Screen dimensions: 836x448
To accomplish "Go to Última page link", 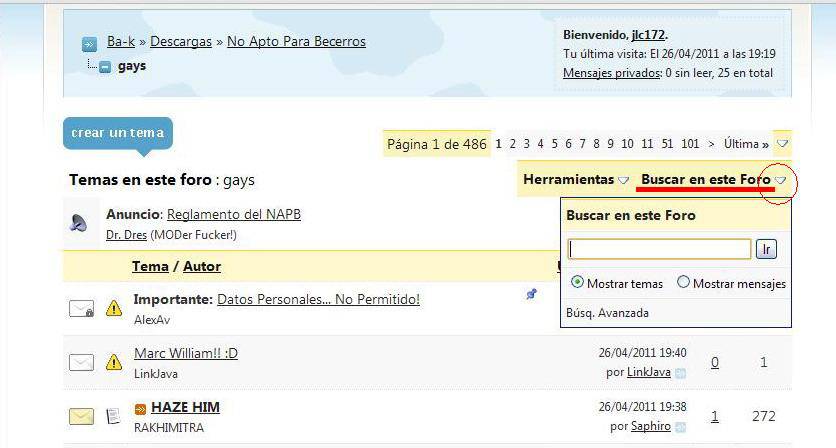I will click(x=746, y=144).
